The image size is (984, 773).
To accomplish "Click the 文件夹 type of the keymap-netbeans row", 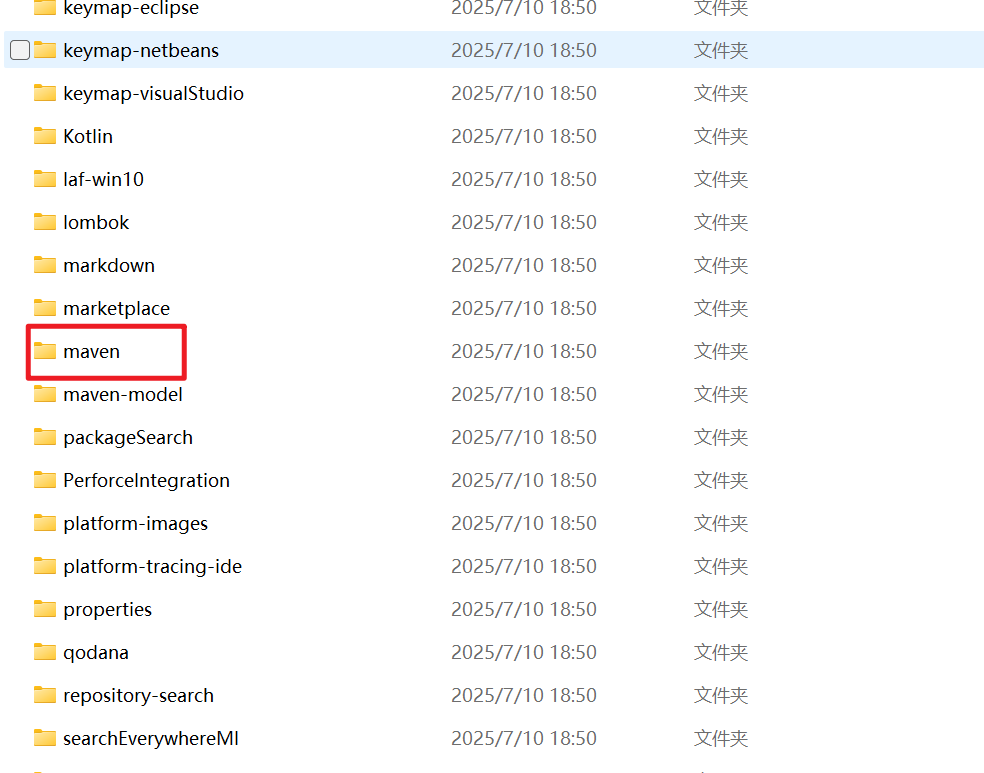I will coord(721,50).
